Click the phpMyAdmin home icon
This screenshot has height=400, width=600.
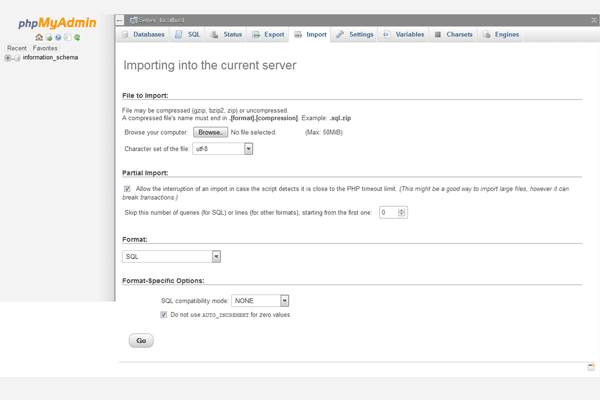[39, 38]
